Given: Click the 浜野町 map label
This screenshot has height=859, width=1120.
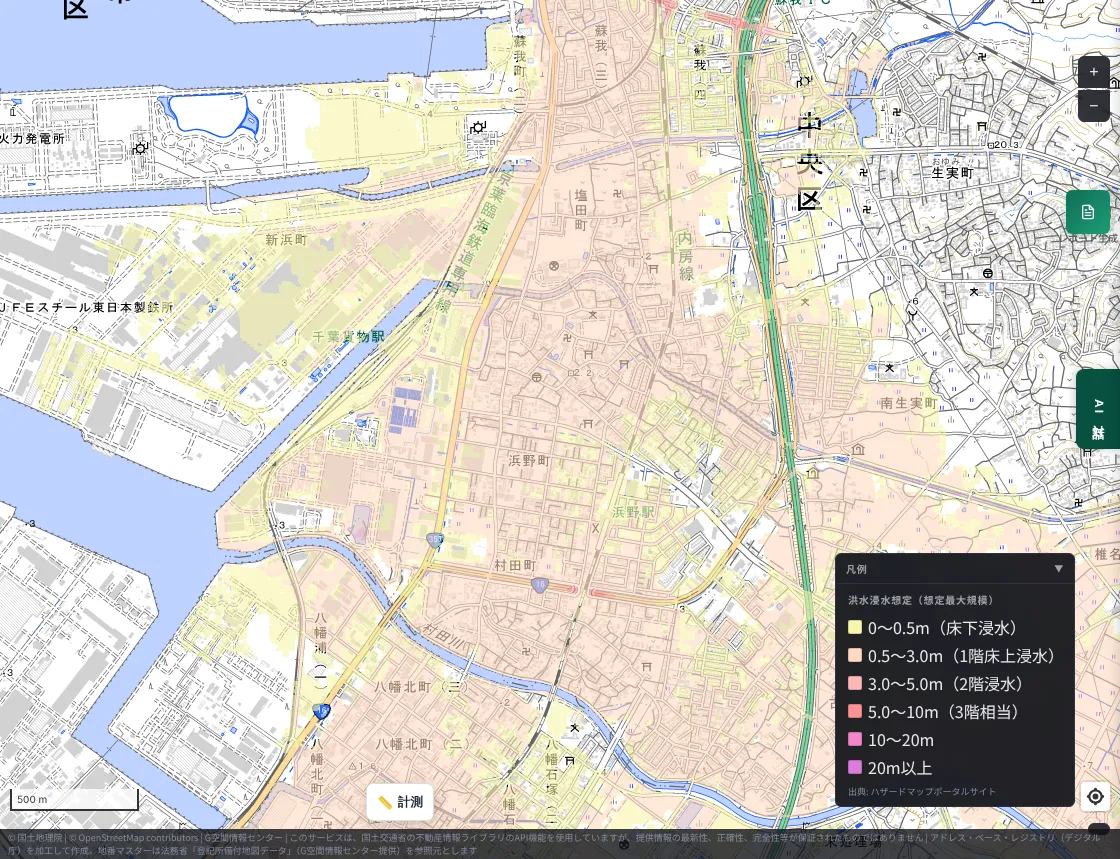Looking at the screenshot, I should [529, 461].
